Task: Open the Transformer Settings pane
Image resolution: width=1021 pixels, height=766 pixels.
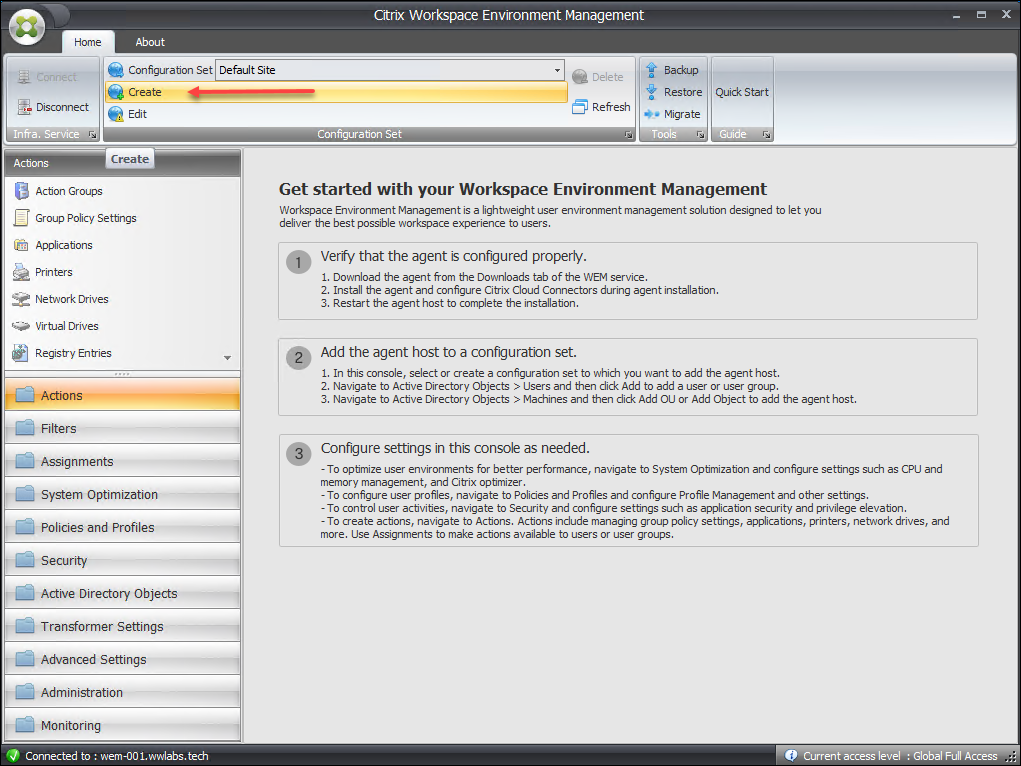Action: pyautogui.click(x=122, y=626)
